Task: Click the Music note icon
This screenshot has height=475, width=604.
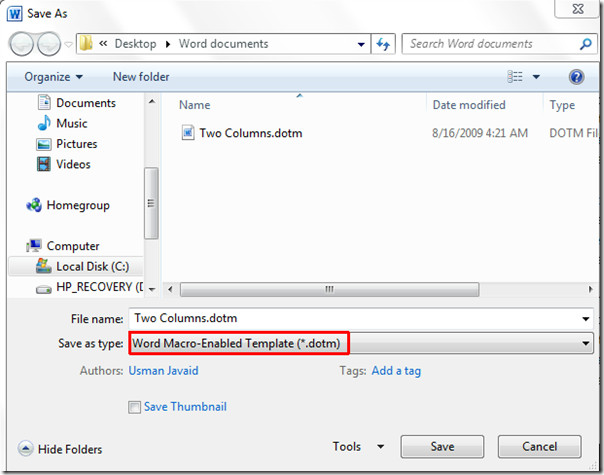Action: (x=44, y=123)
